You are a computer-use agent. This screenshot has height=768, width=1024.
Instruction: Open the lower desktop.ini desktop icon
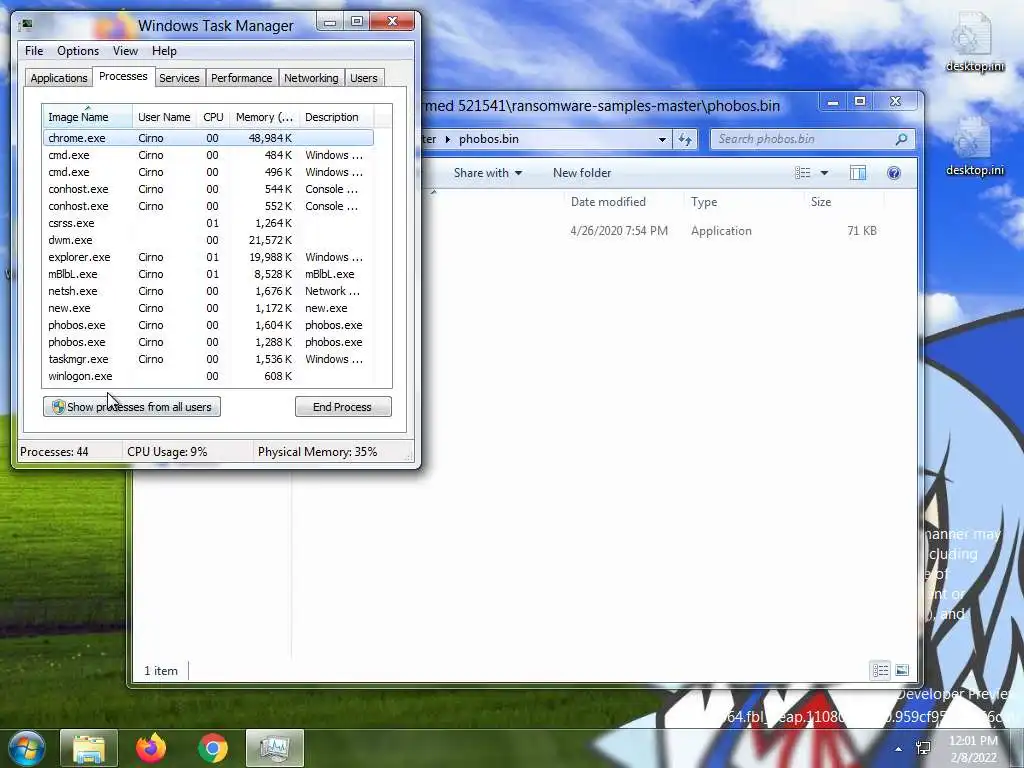click(x=974, y=146)
